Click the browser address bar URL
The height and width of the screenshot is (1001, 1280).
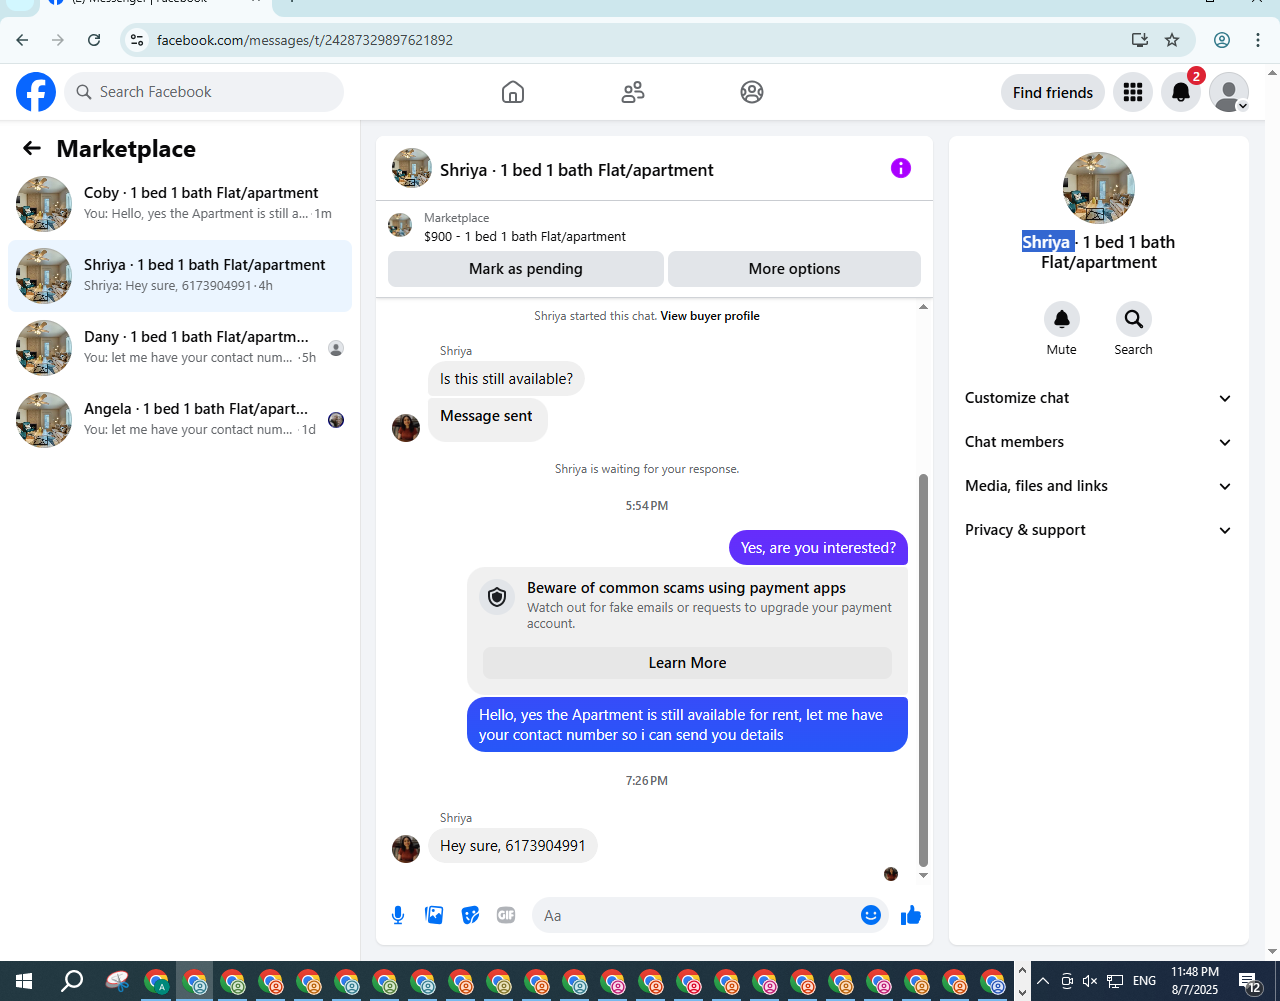(305, 40)
